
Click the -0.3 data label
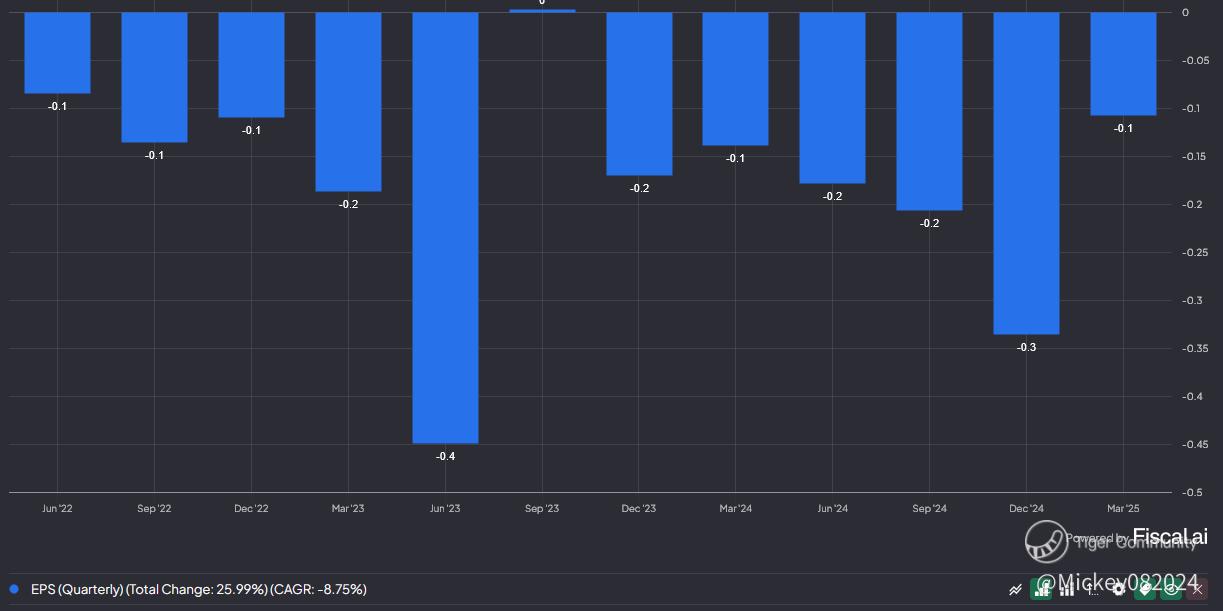1026,348
